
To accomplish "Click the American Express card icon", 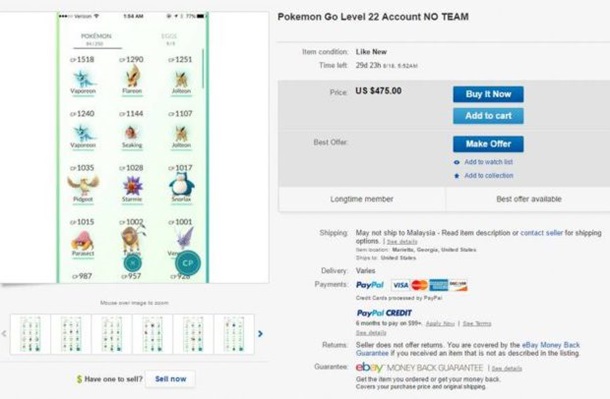I will (x=438, y=285).
